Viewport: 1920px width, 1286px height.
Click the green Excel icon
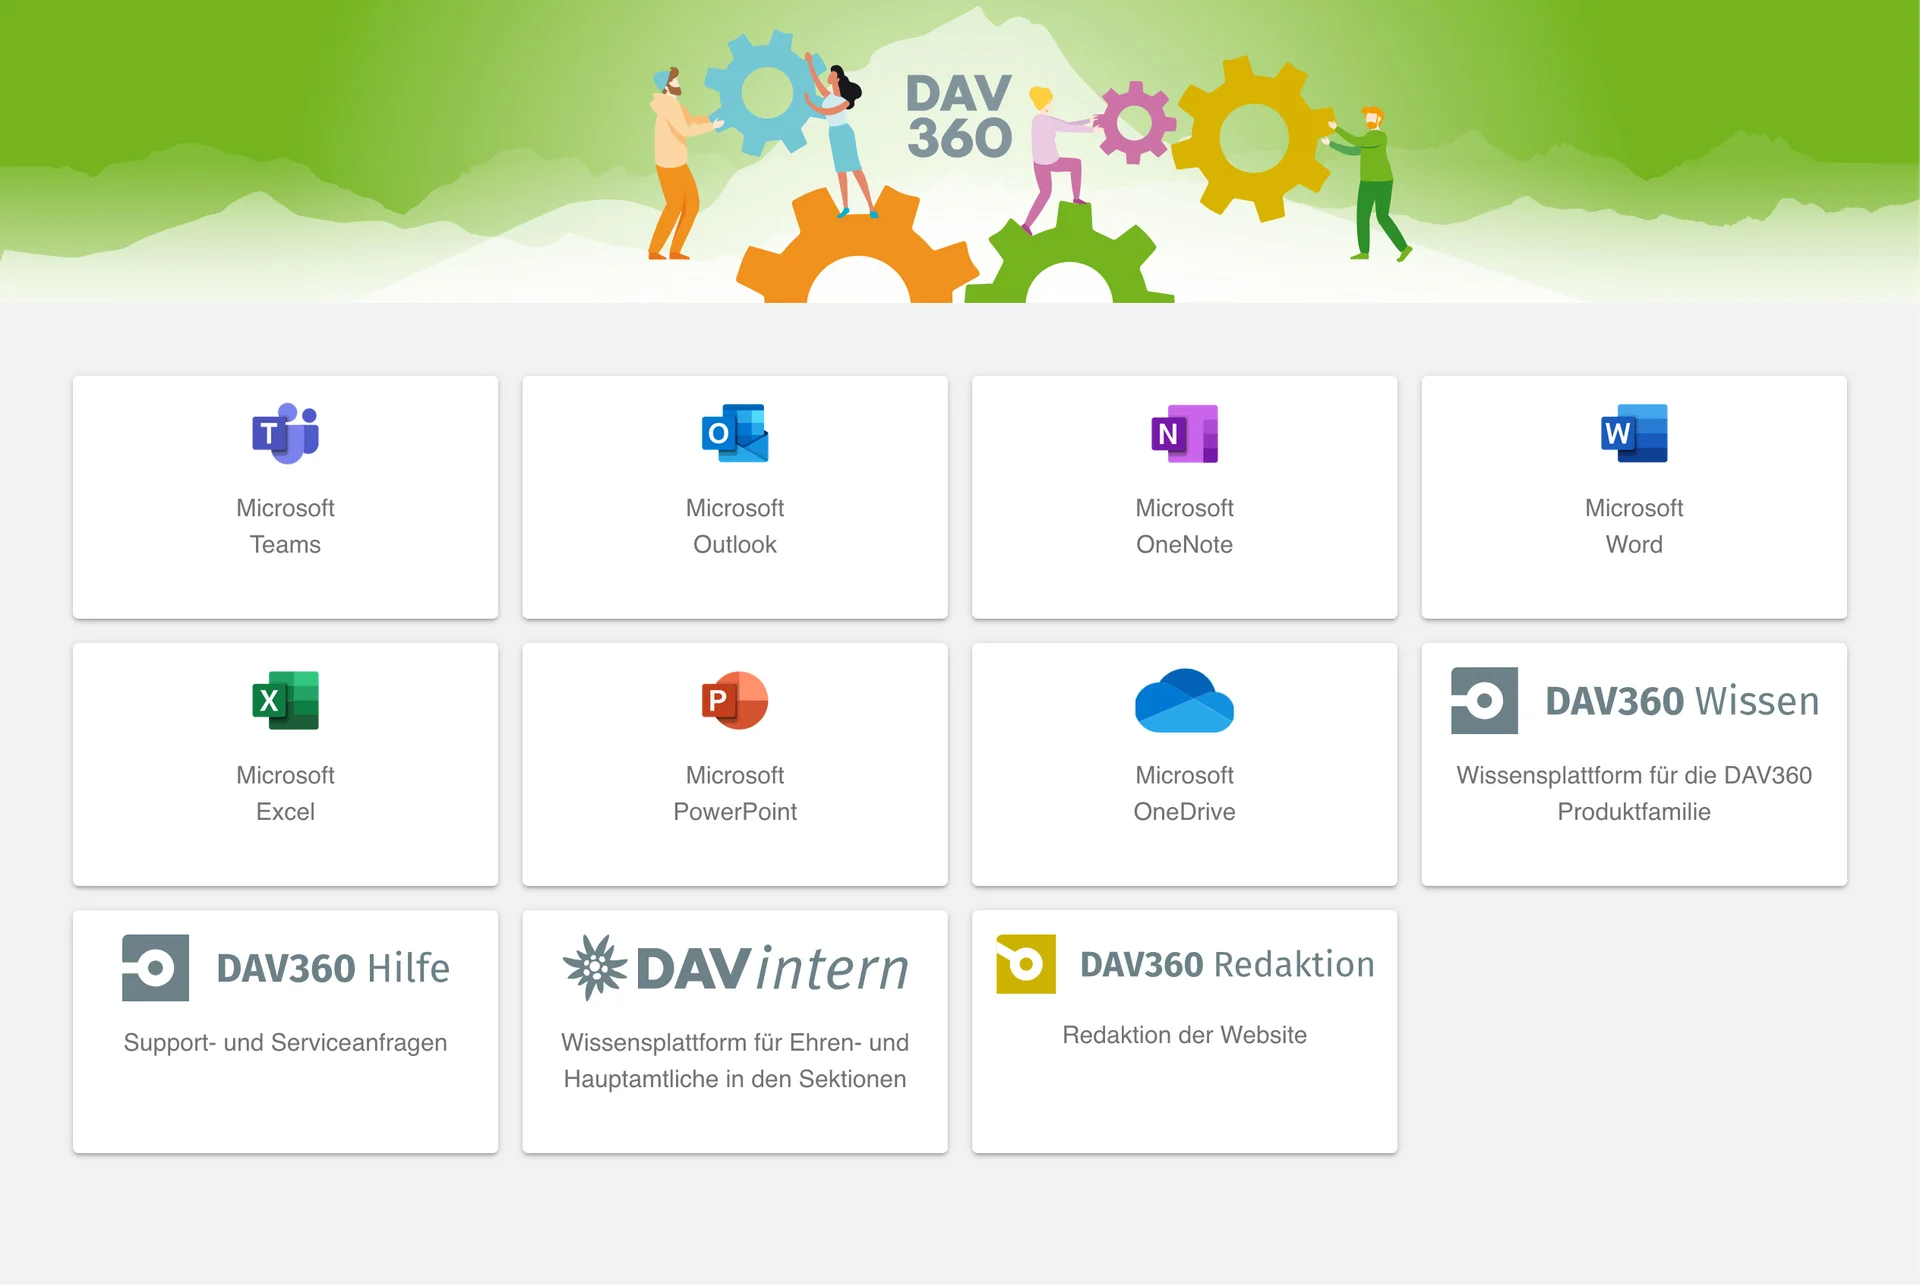click(x=285, y=700)
